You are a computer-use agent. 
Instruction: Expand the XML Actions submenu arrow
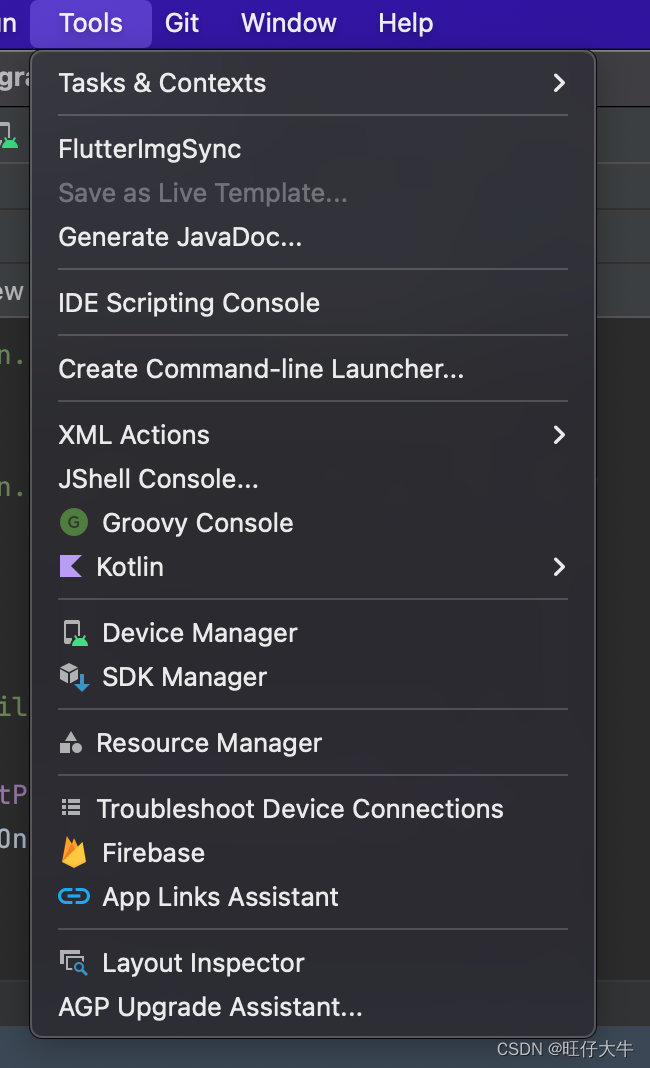point(559,435)
